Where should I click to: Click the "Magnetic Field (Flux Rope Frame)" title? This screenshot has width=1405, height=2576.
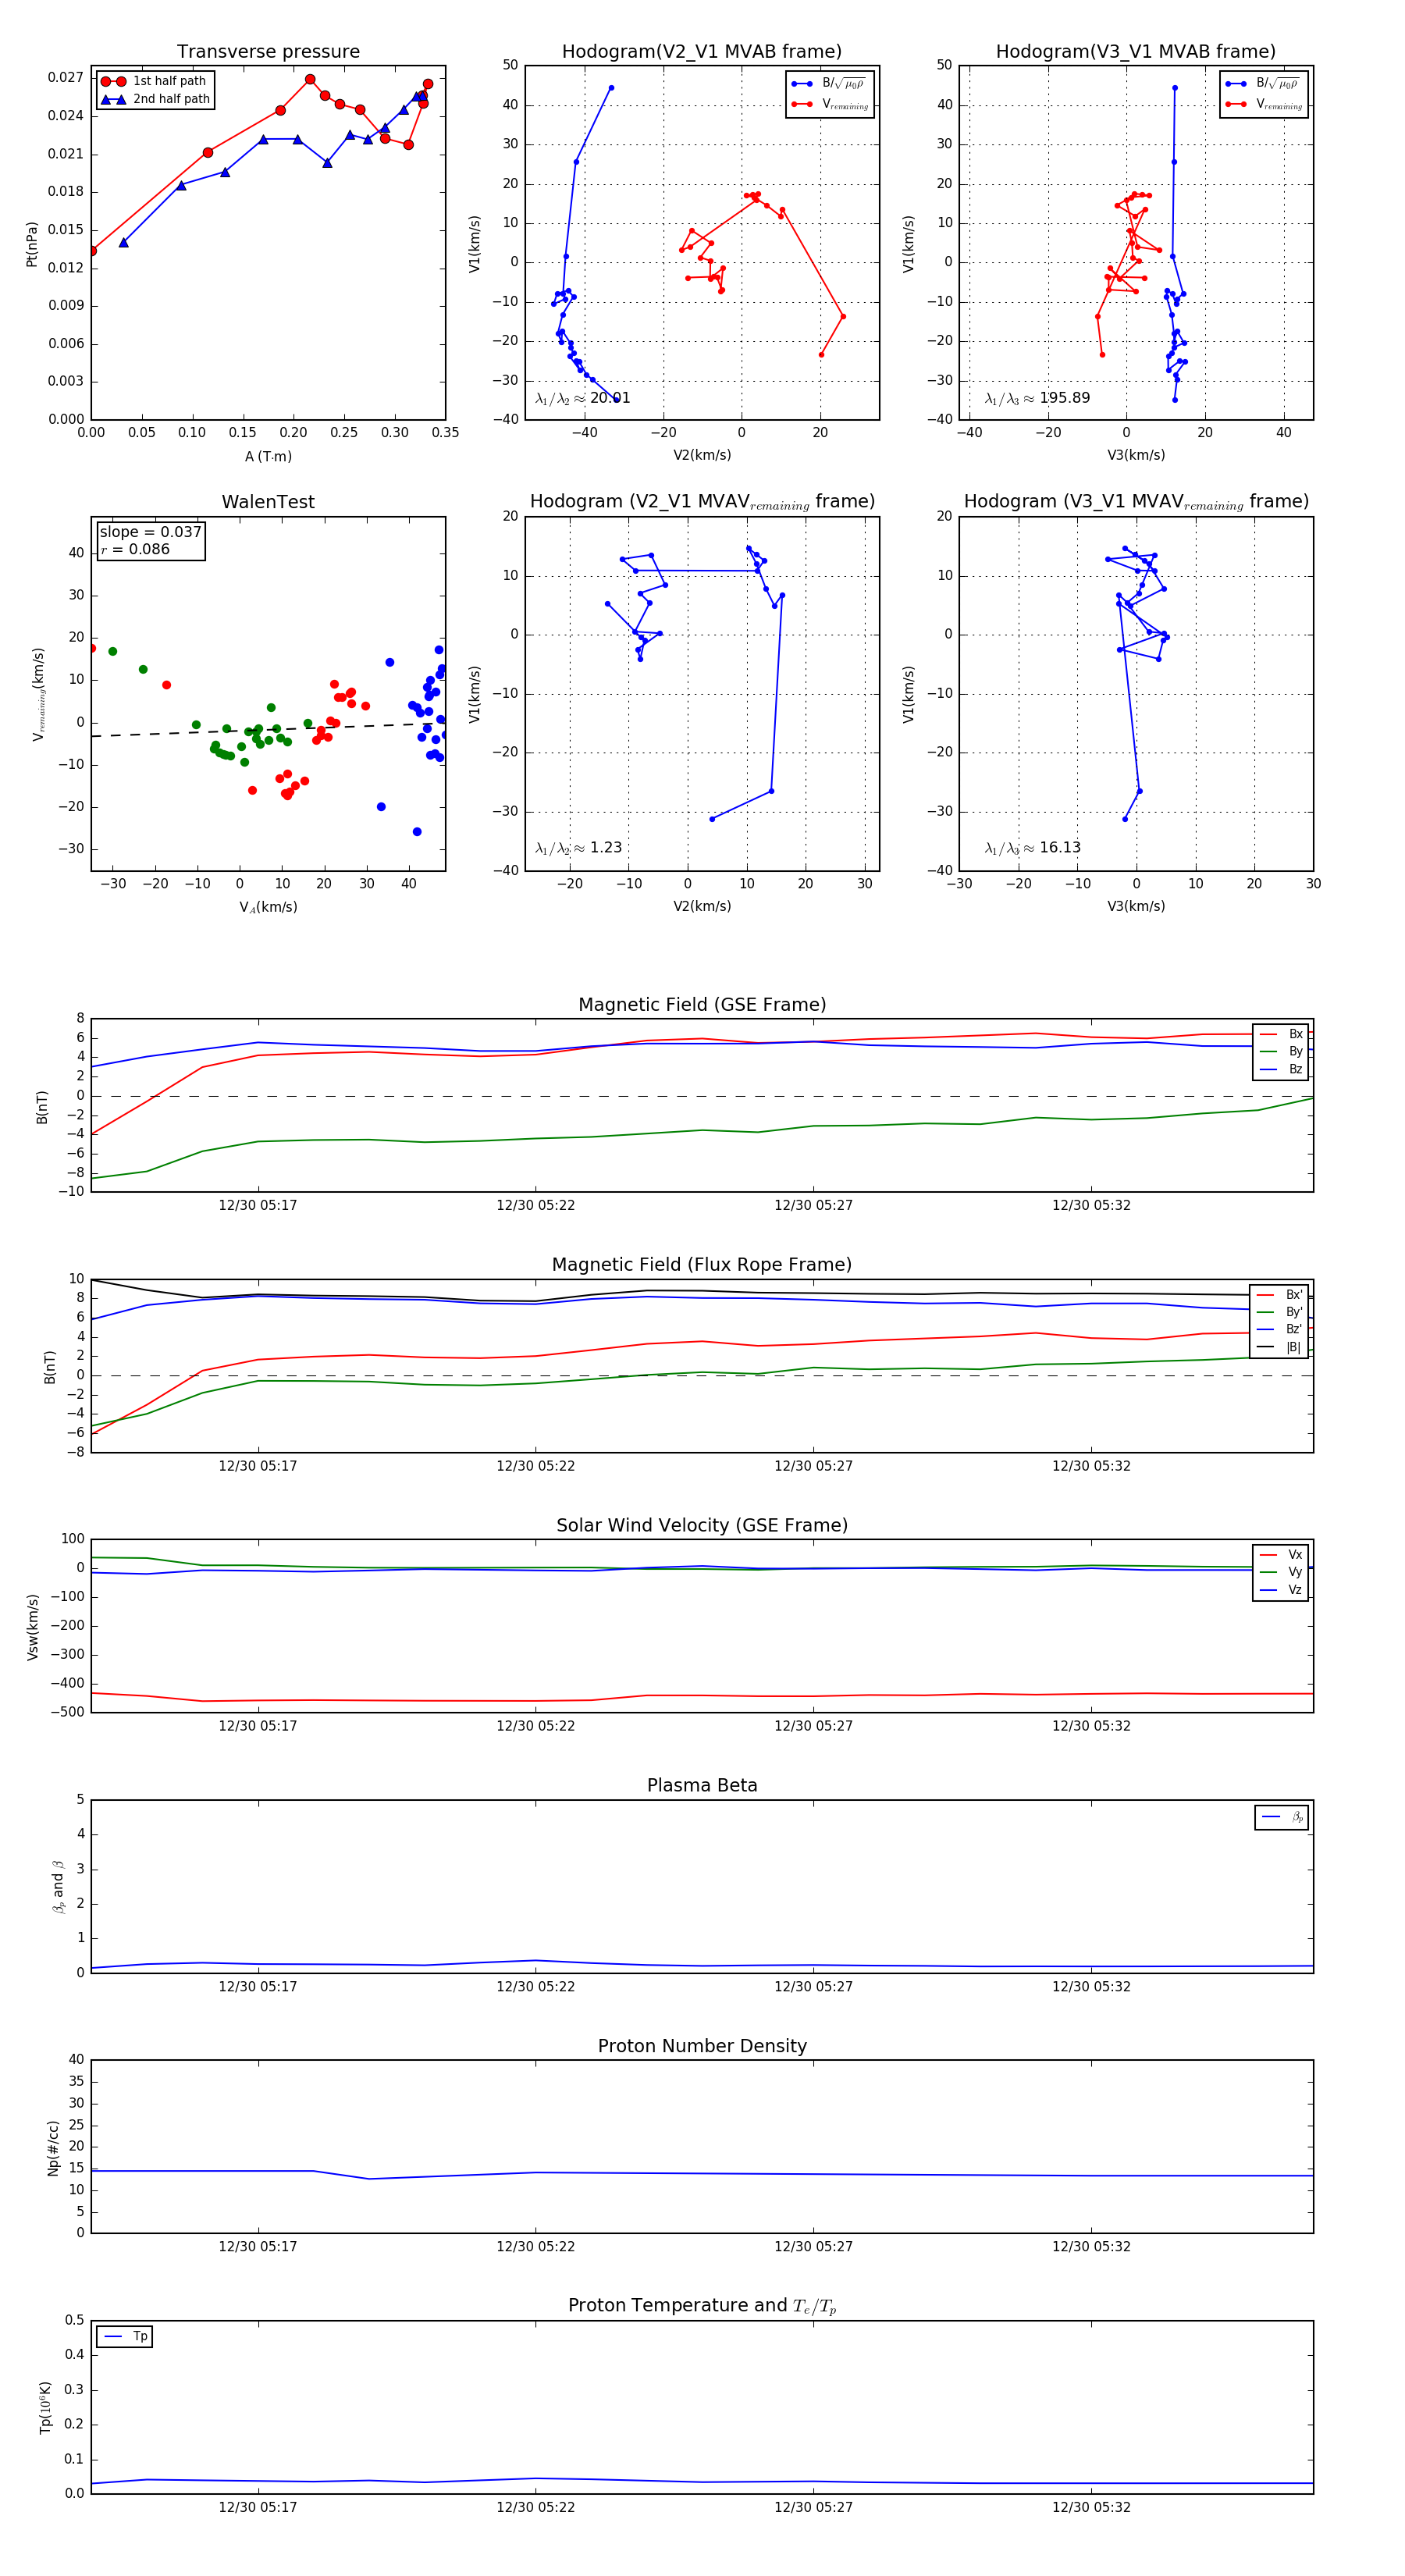pyautogui.click(x=702, y=1265)
